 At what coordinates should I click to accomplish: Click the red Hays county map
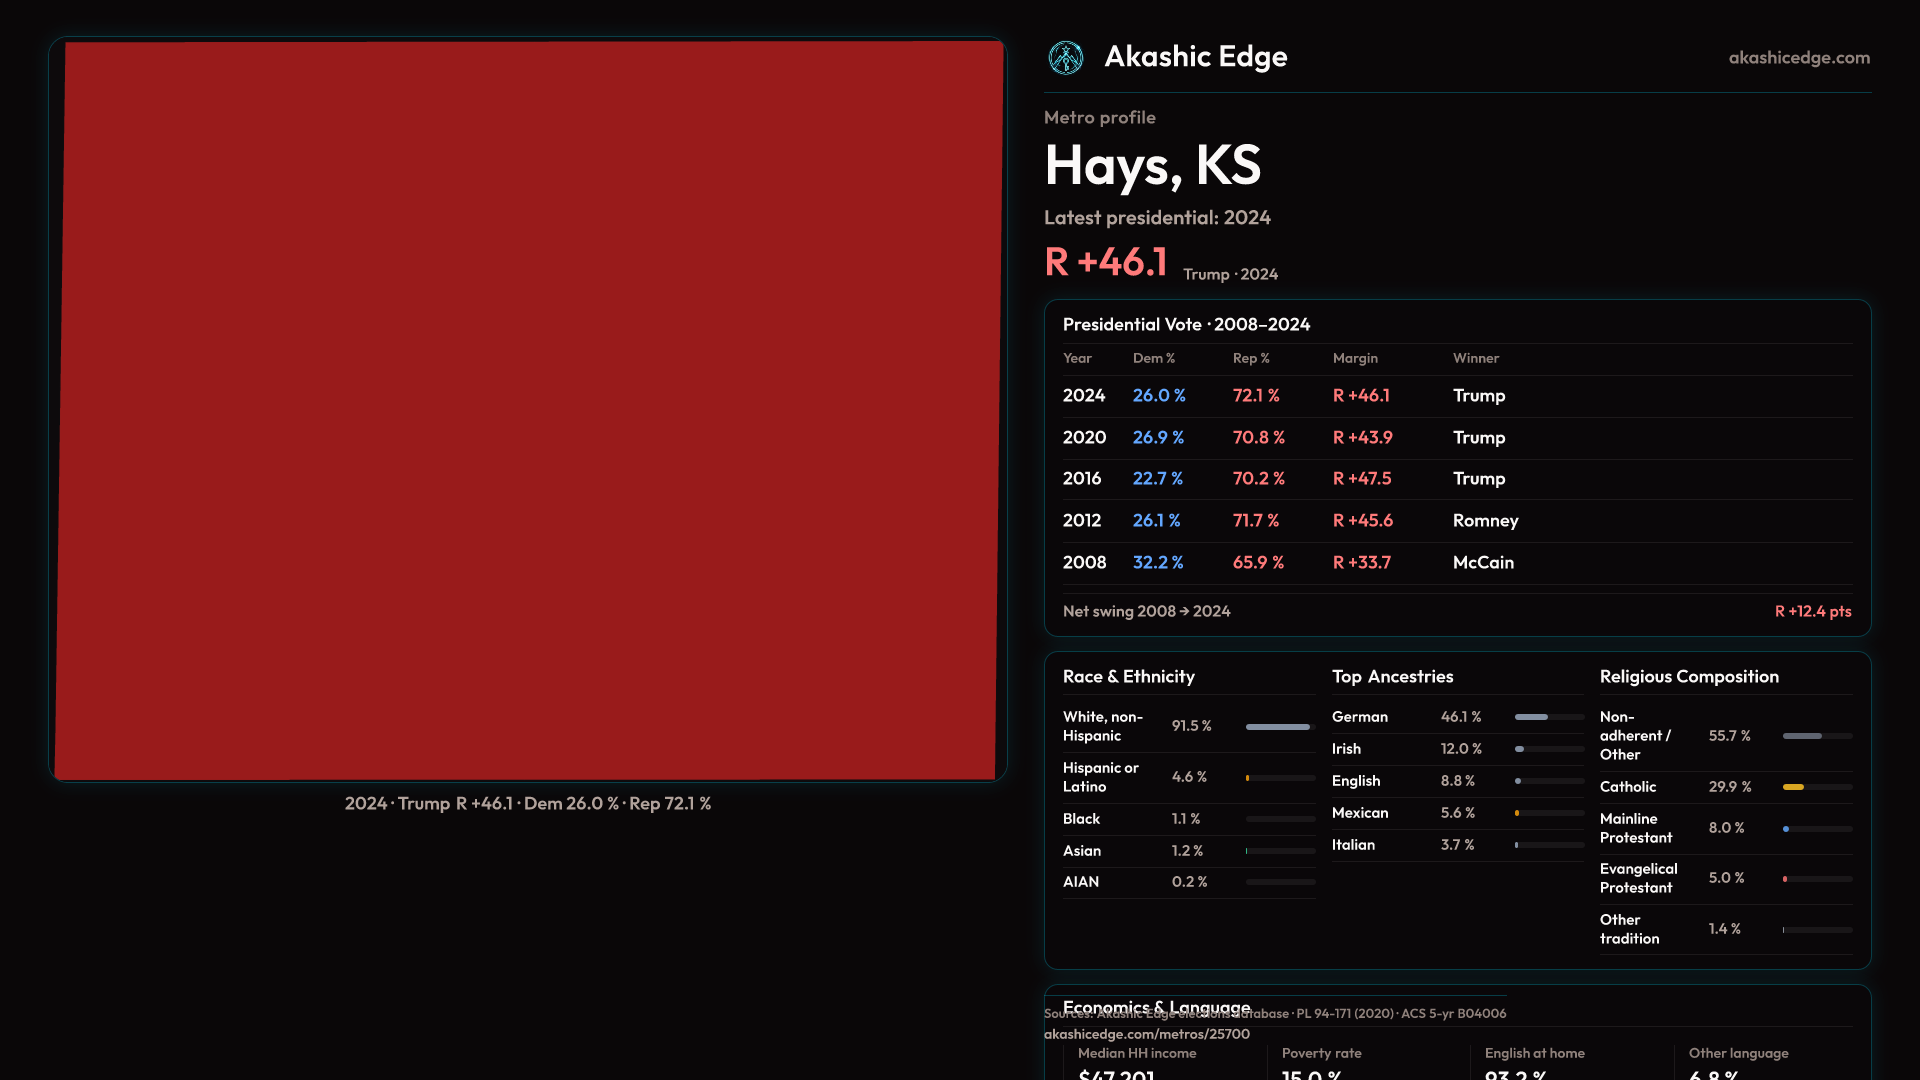pyautogui.click(x=528, y=410)
